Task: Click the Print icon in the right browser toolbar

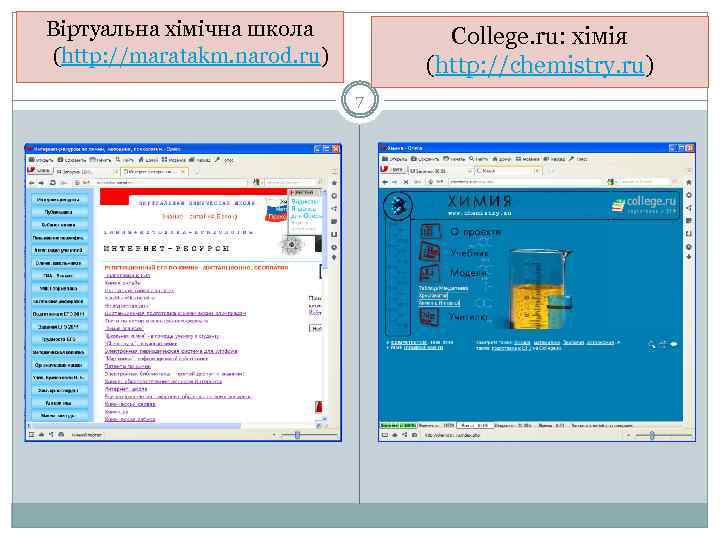Action: (445, 159)
